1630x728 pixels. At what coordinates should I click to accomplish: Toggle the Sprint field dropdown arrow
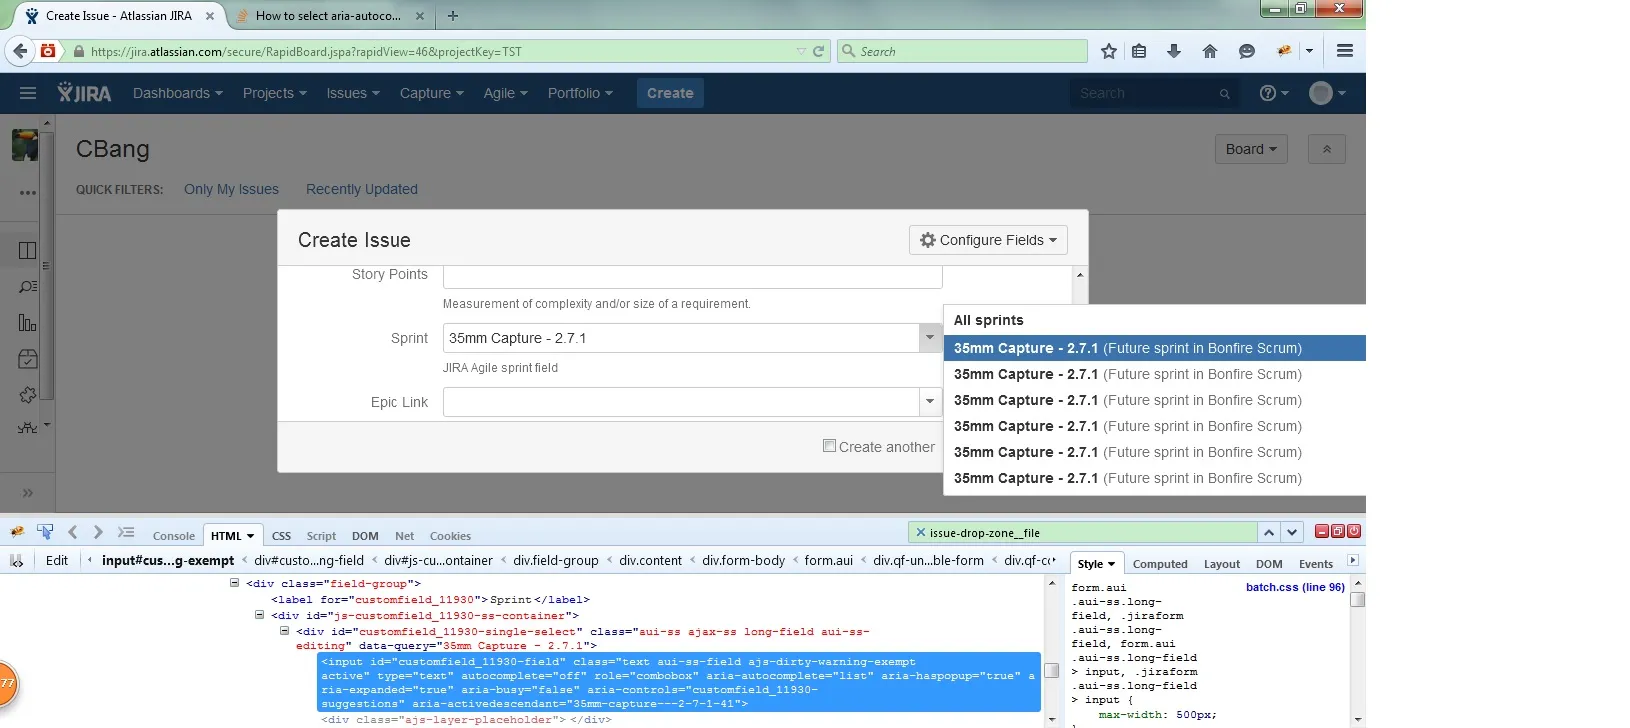click(930, 338)
